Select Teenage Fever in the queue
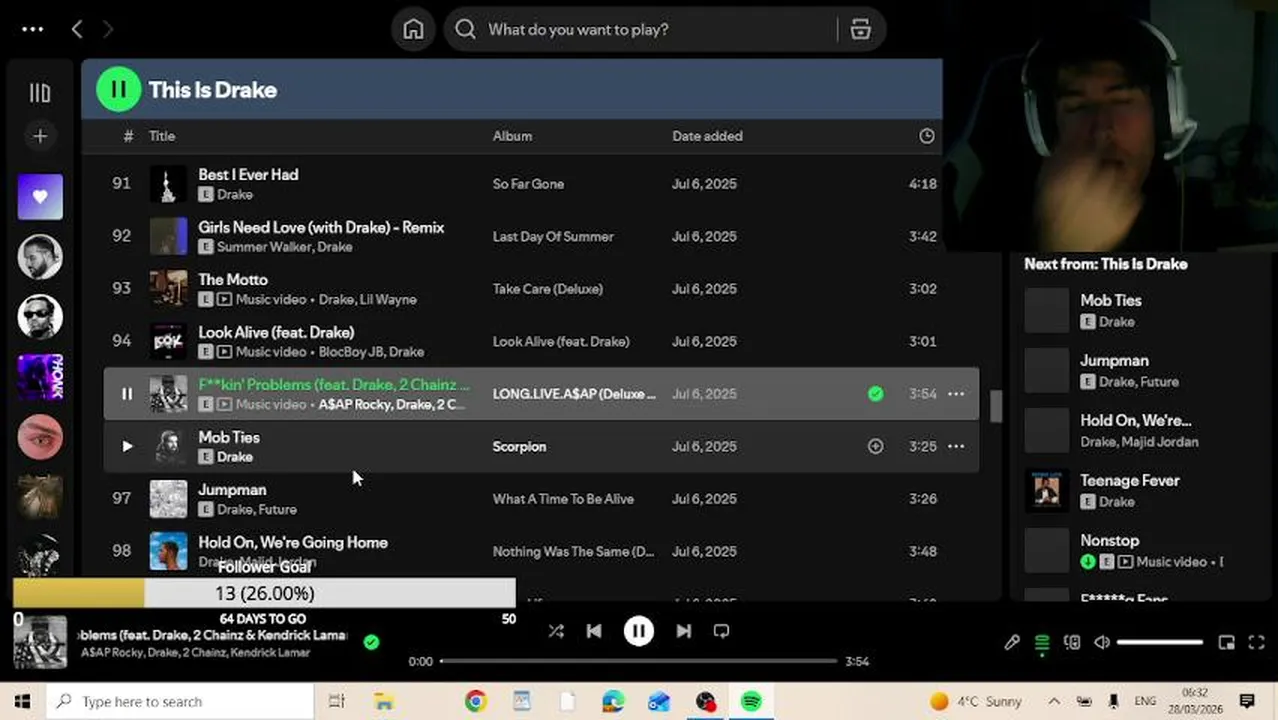This screenshot has width=1278, height=720. click(x=1130, y=480)
